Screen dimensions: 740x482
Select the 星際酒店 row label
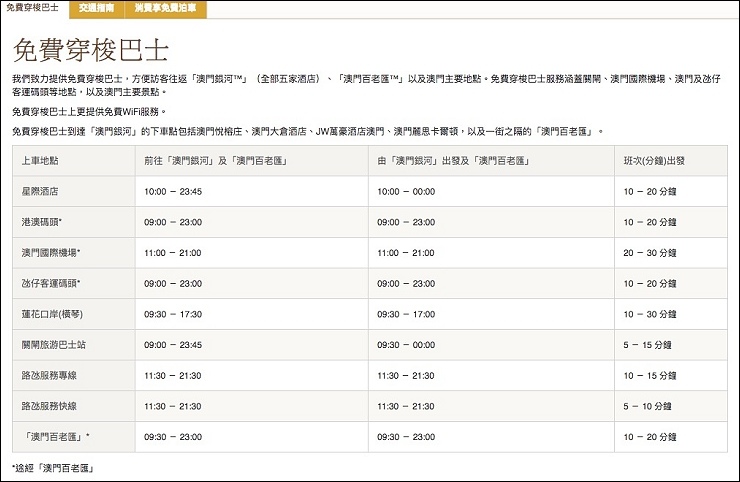40,192
